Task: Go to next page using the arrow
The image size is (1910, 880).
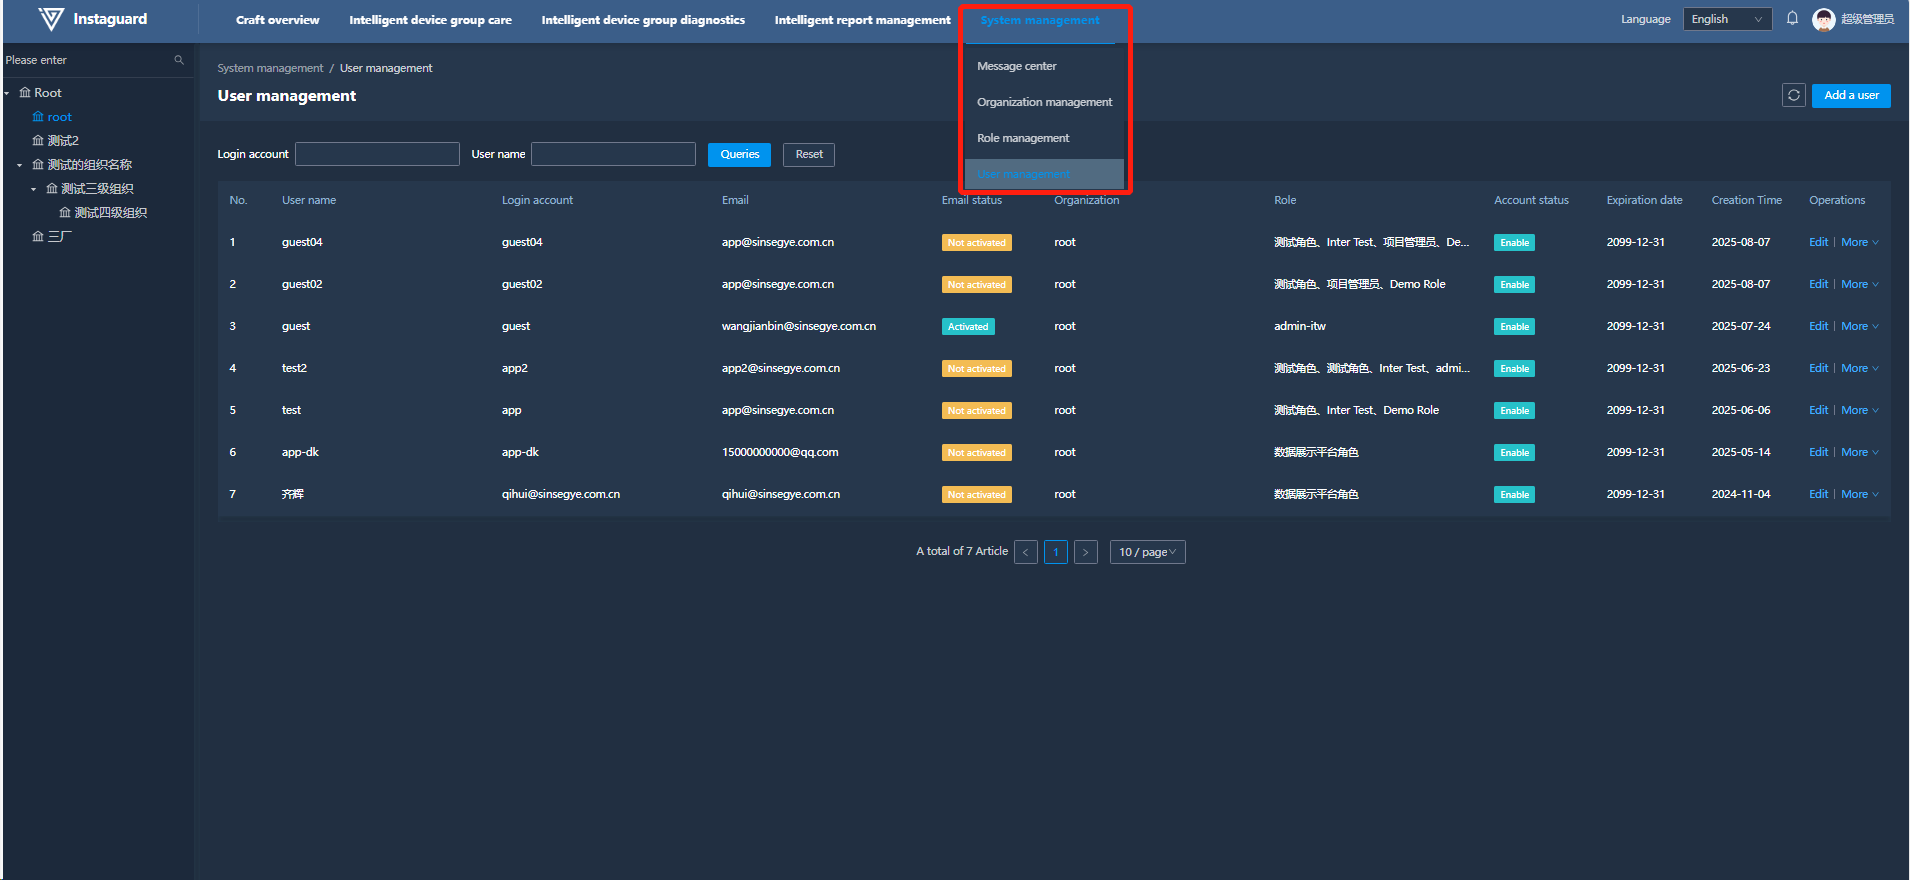Action: (1085, 552)
